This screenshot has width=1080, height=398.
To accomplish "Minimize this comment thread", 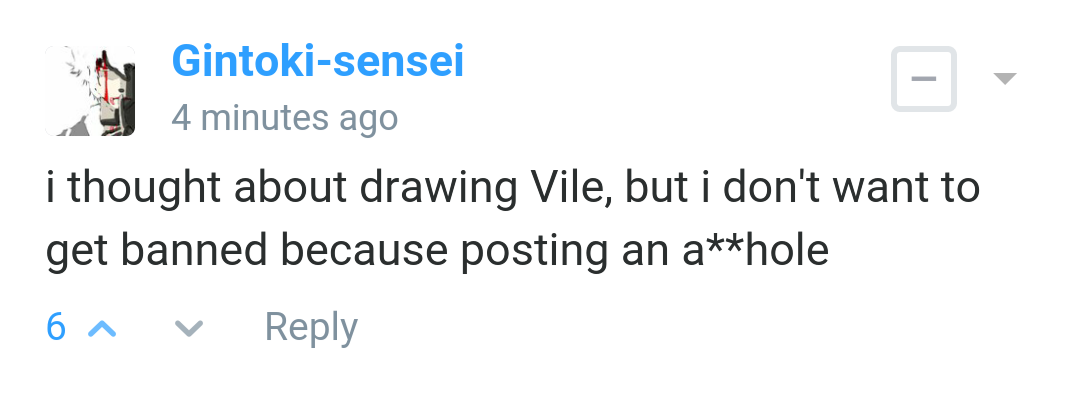I will click(924, 78).
